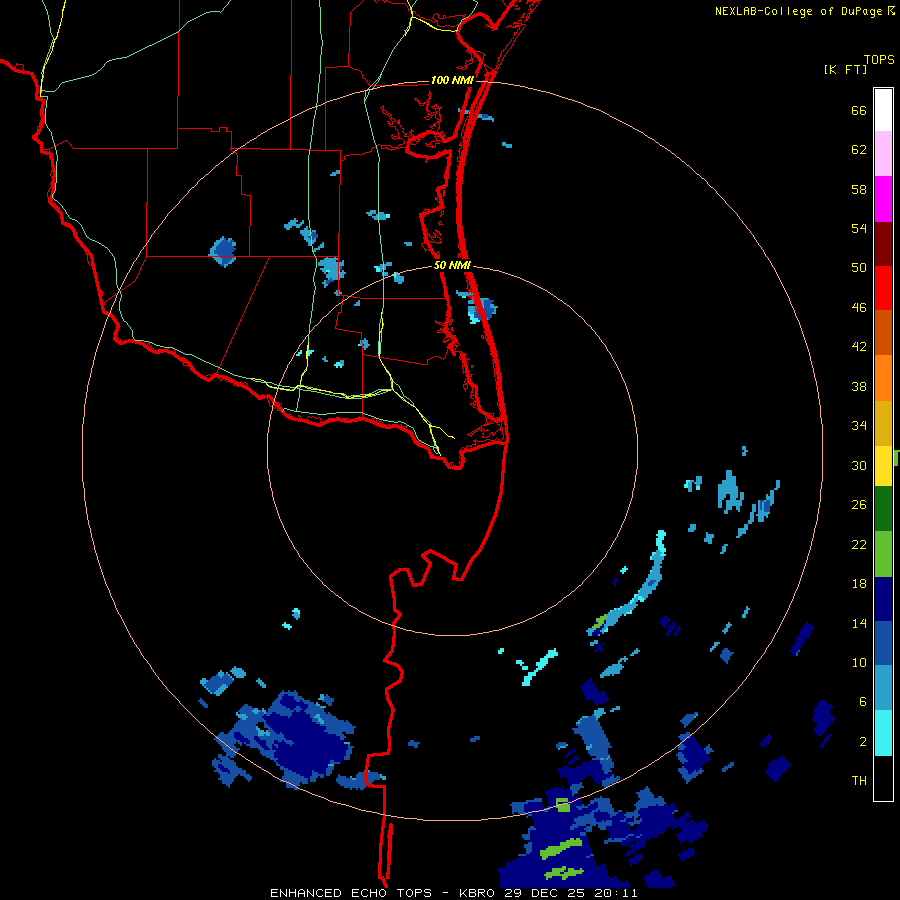Click the scale value "10" in legend

(859, 662)
